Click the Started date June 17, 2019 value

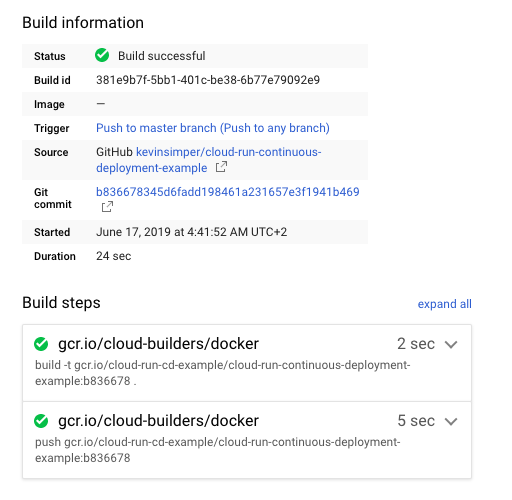(191, 232)
